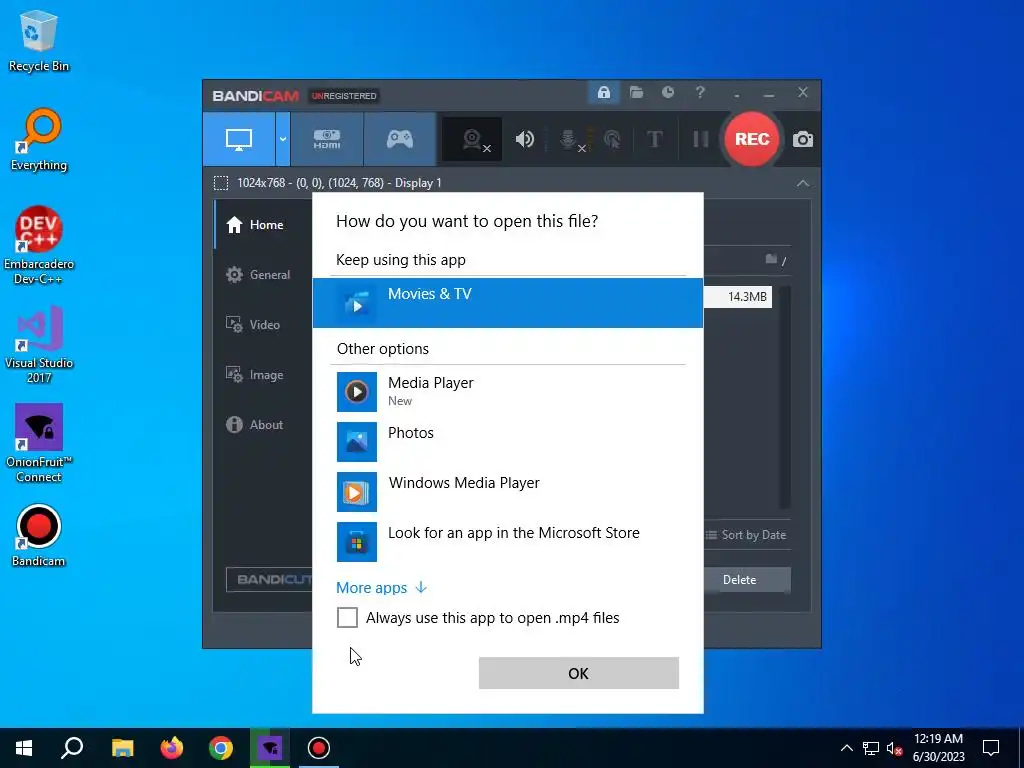This screenshot has height=768, width=1024.
Task: Open Video settings tab
Action: (x=264, y=325)
